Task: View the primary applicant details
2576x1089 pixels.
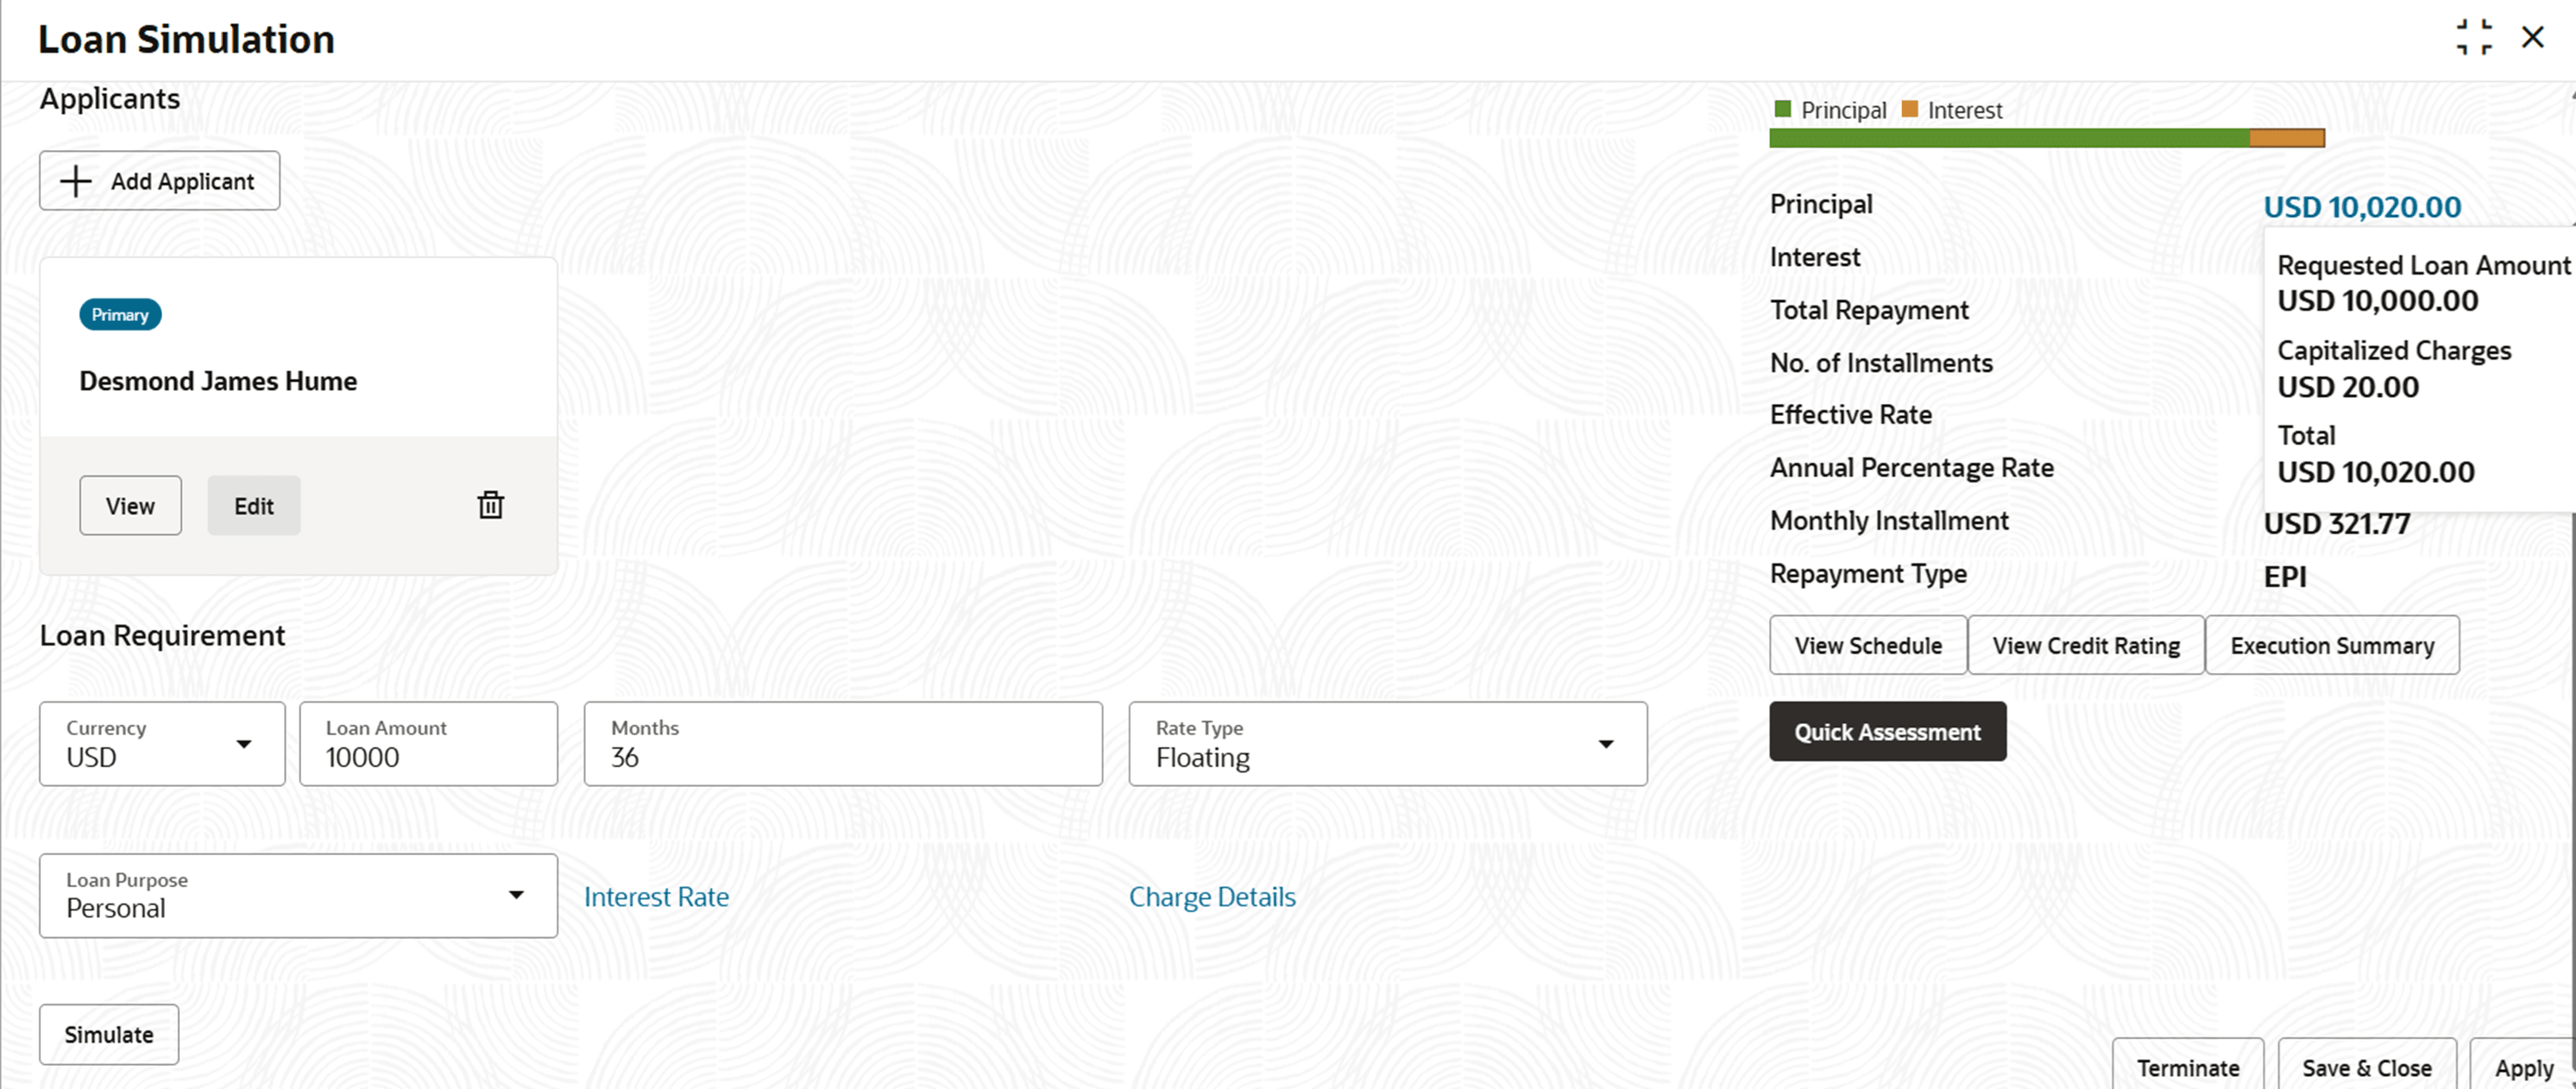Action: [130, 506]
